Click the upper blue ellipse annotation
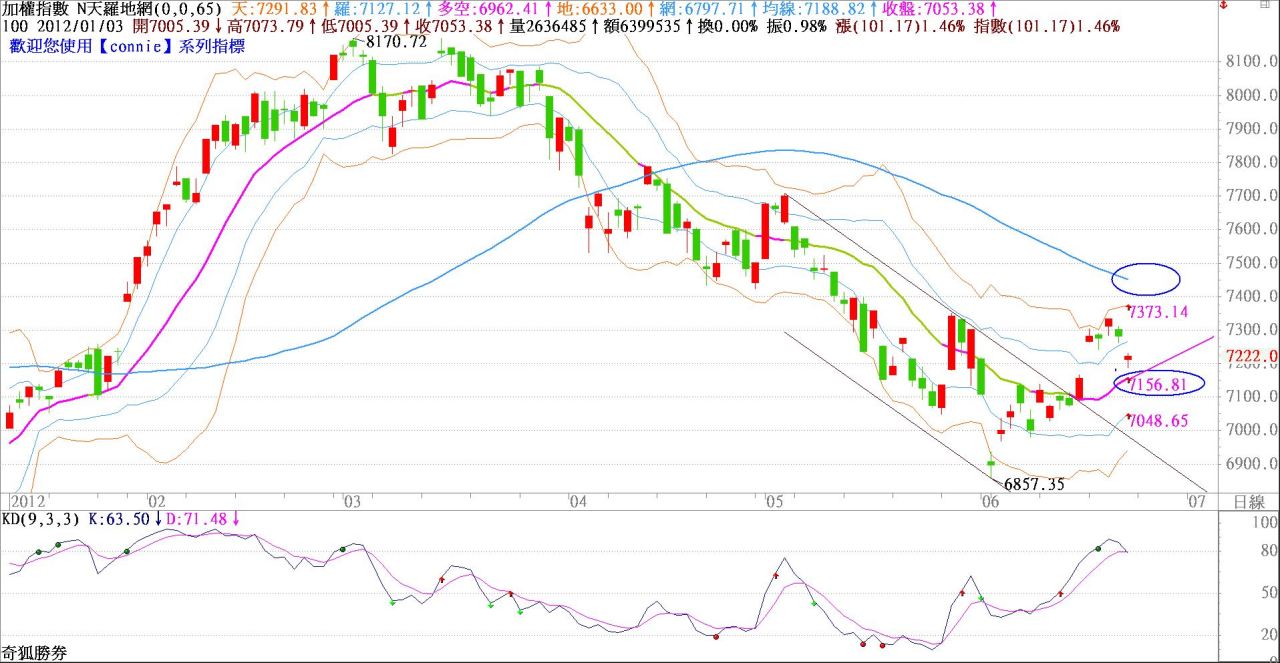Viewport: 1280px width, 663px height. click(1144, 278)
